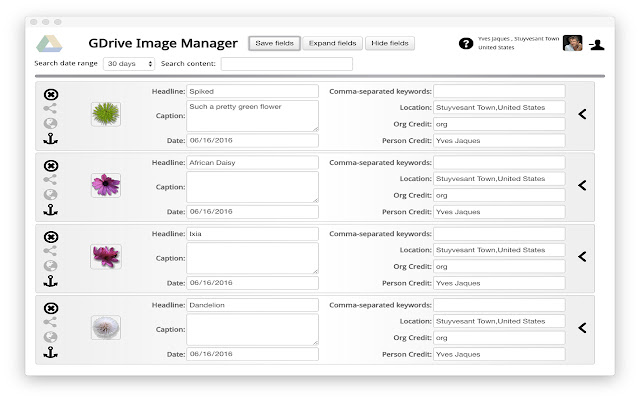Open the help question mark icon
Screen dimensions: 640x400
click(x=466, y=43)
